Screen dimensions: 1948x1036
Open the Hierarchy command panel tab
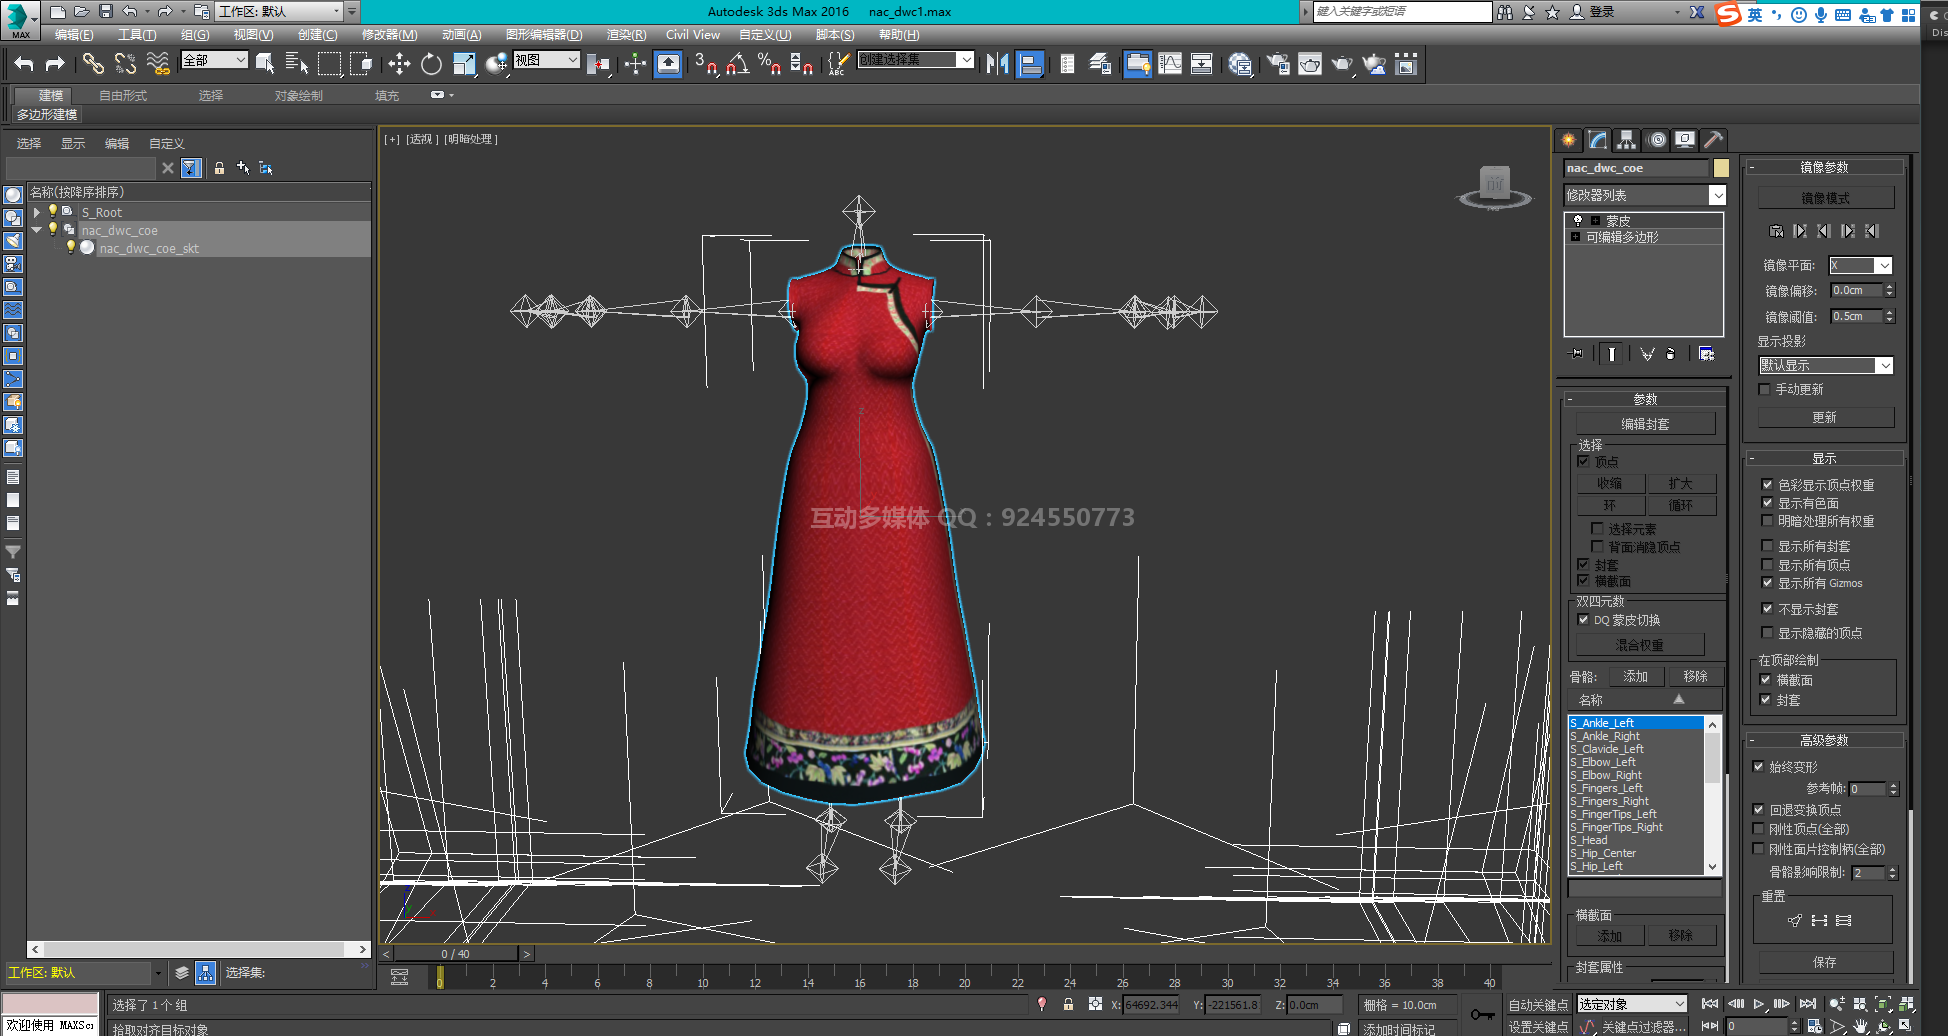point(1627,140)
